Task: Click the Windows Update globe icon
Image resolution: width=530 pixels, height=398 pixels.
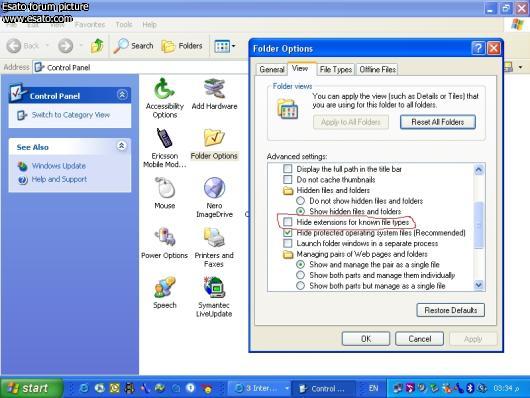Action: (23, 166)
